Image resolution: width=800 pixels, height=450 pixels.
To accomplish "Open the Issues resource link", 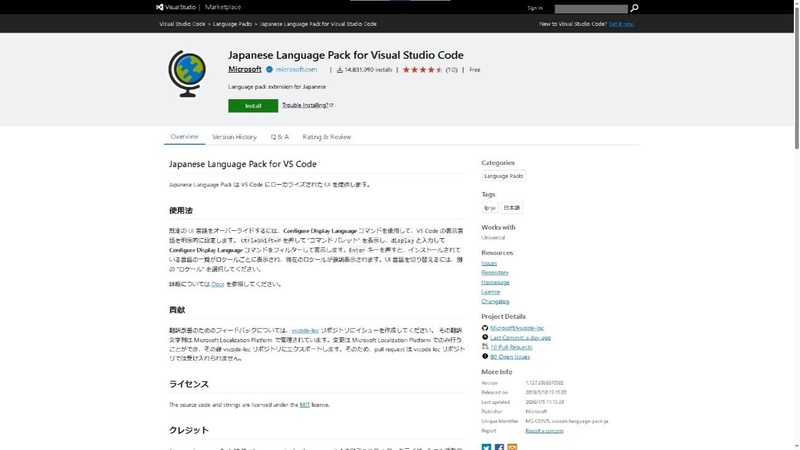I will [489, 263].
